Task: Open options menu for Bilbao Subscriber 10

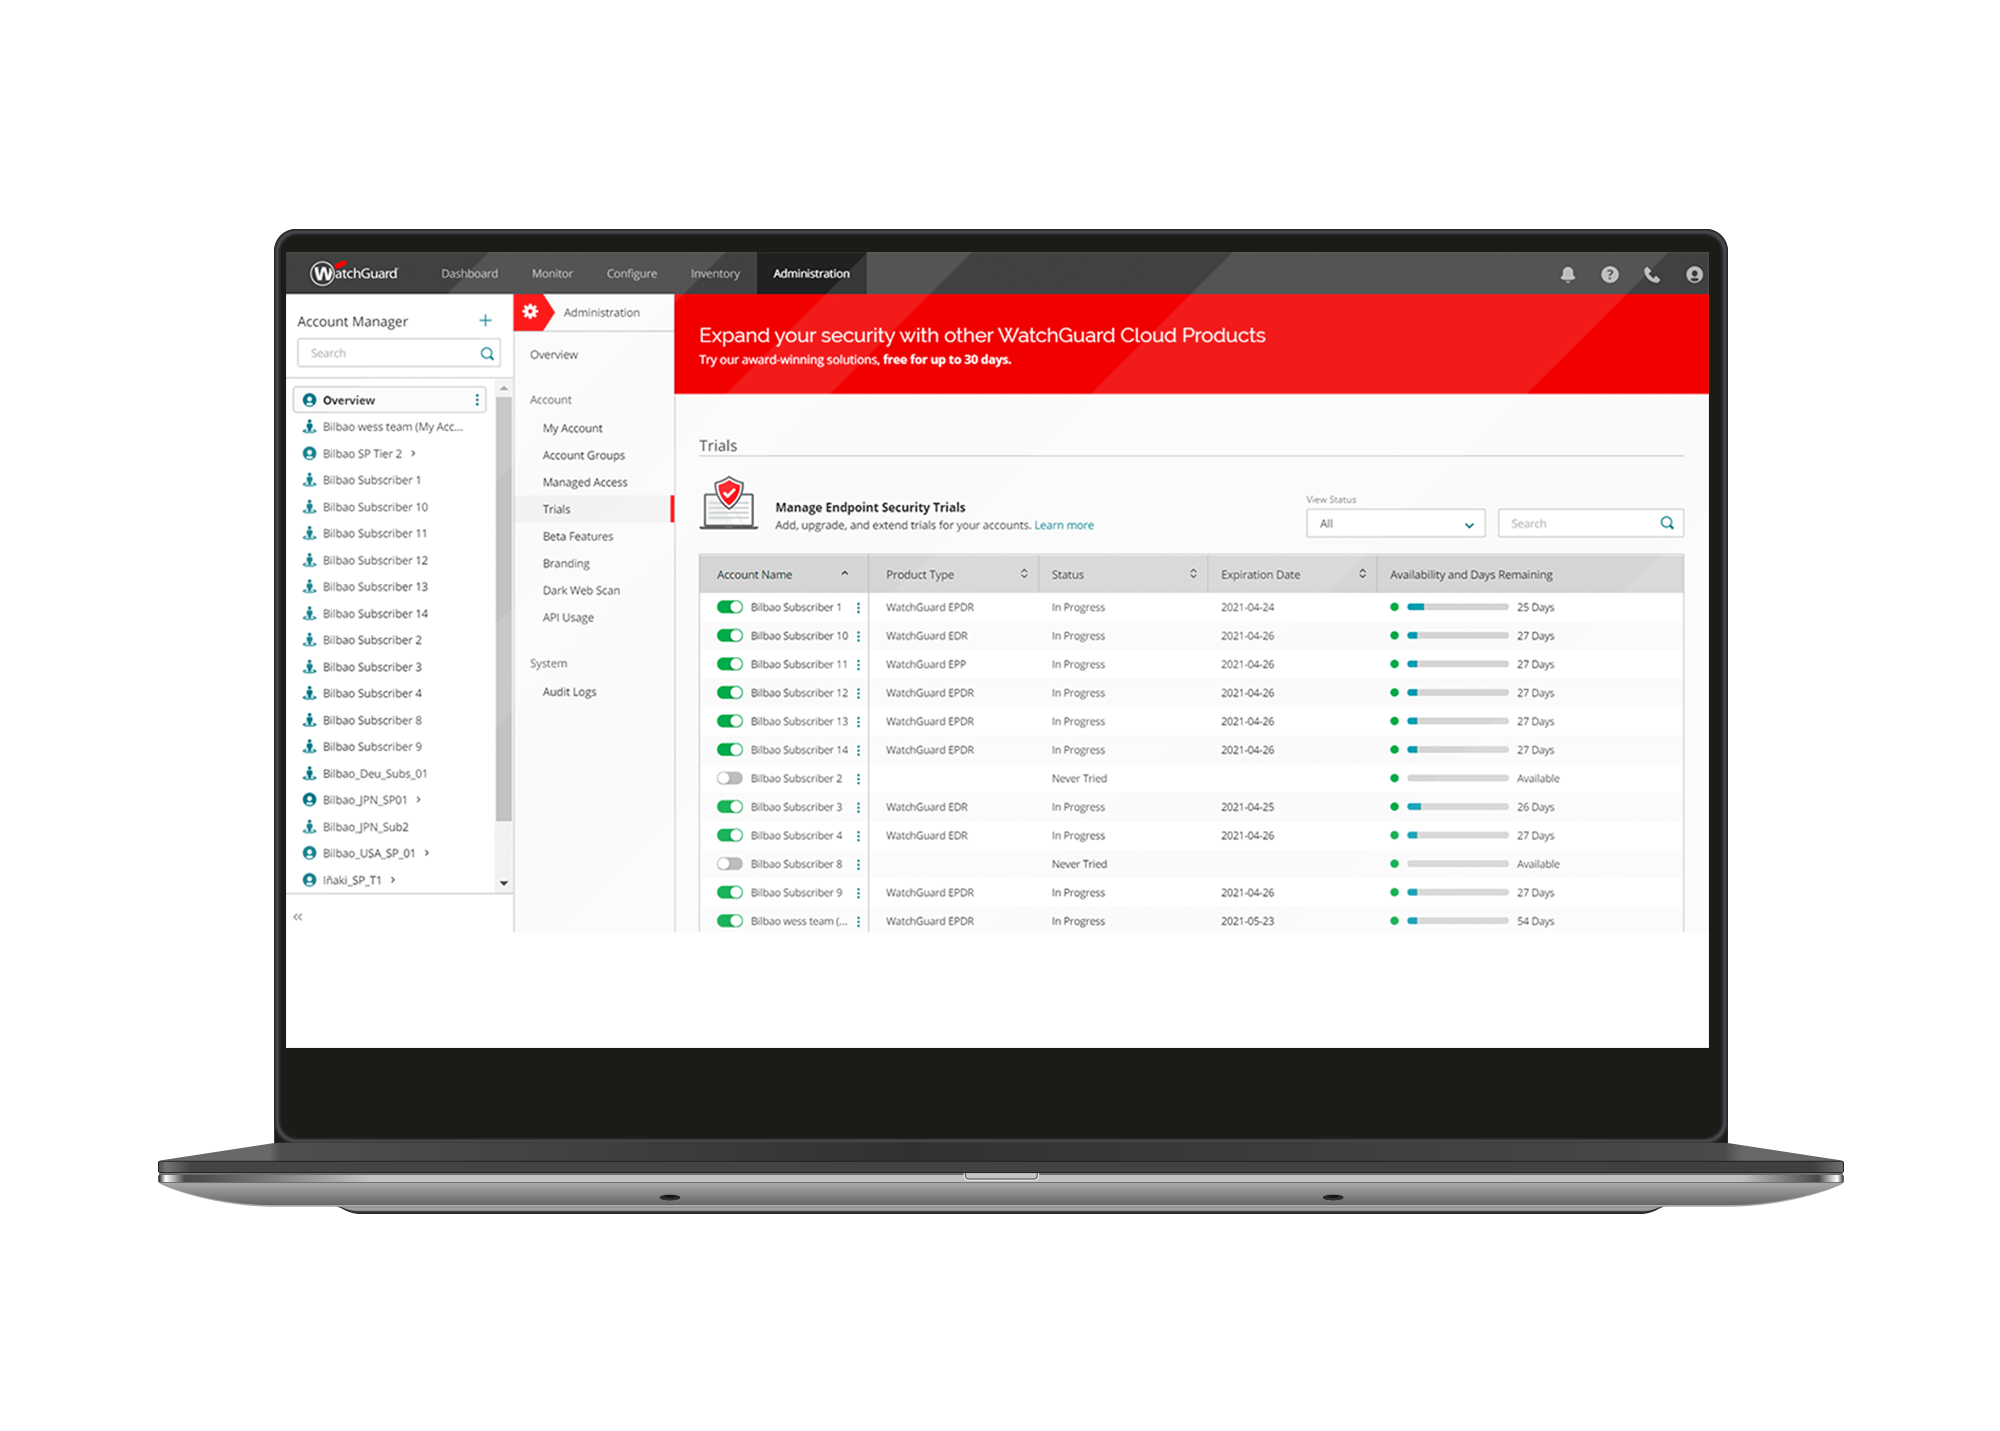Action: (x=858, y=636)
